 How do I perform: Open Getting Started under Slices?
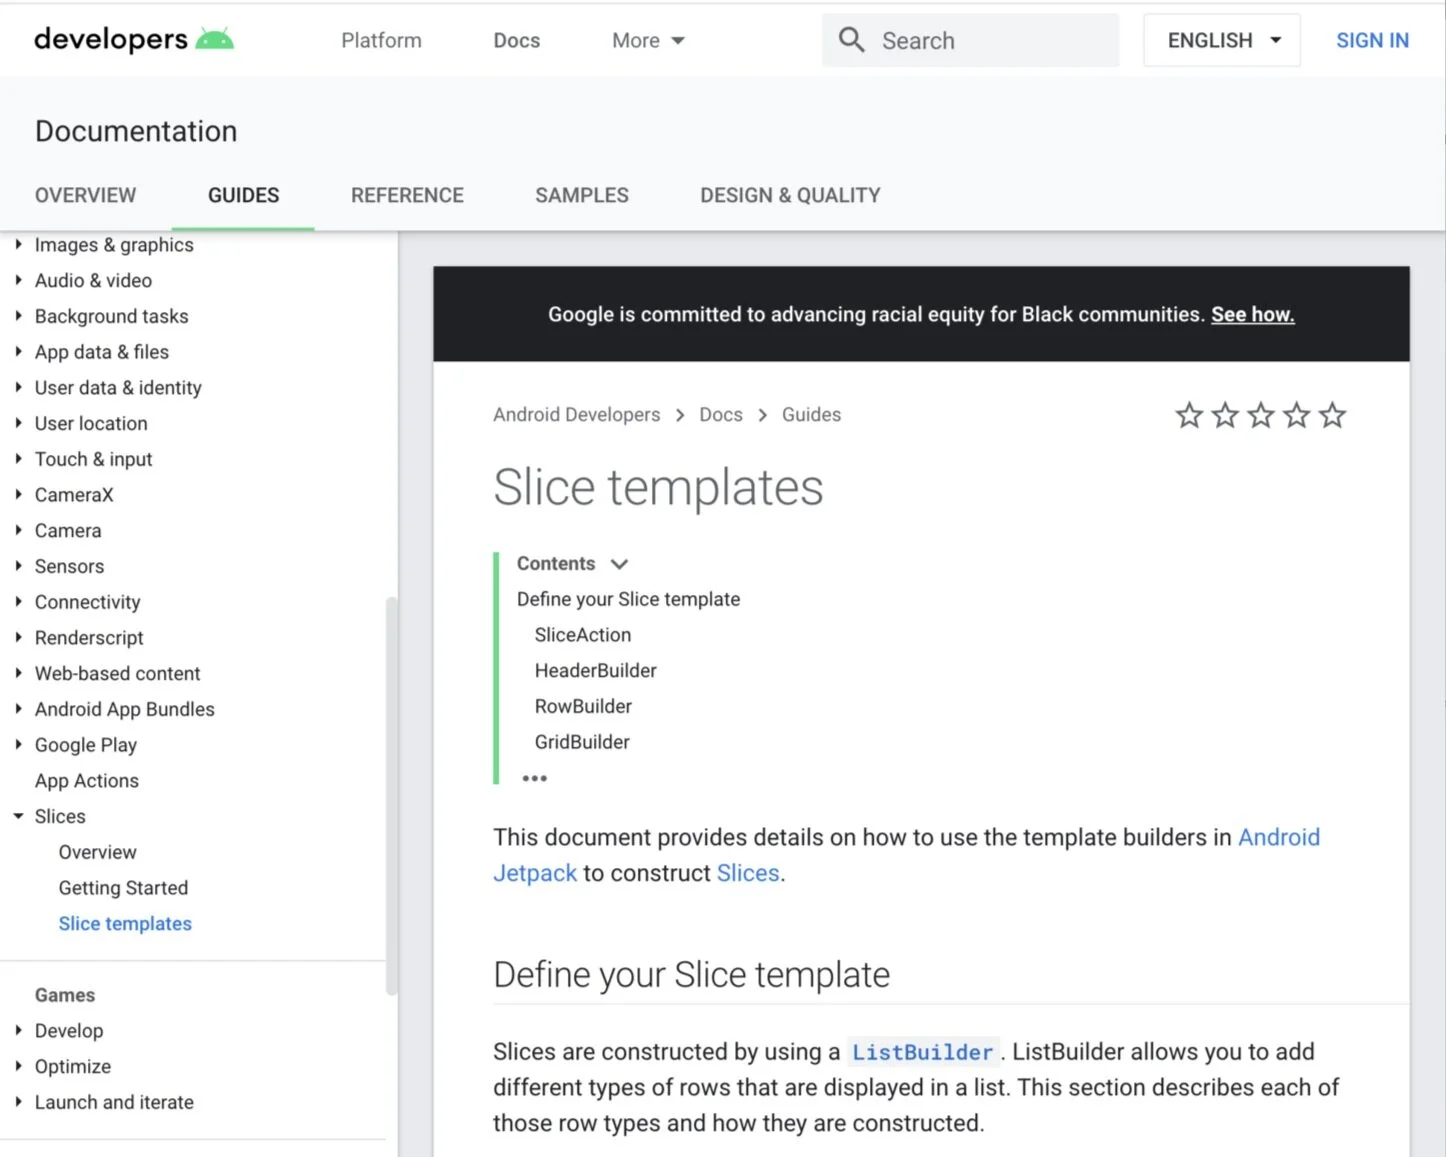(x=123, y=888)
